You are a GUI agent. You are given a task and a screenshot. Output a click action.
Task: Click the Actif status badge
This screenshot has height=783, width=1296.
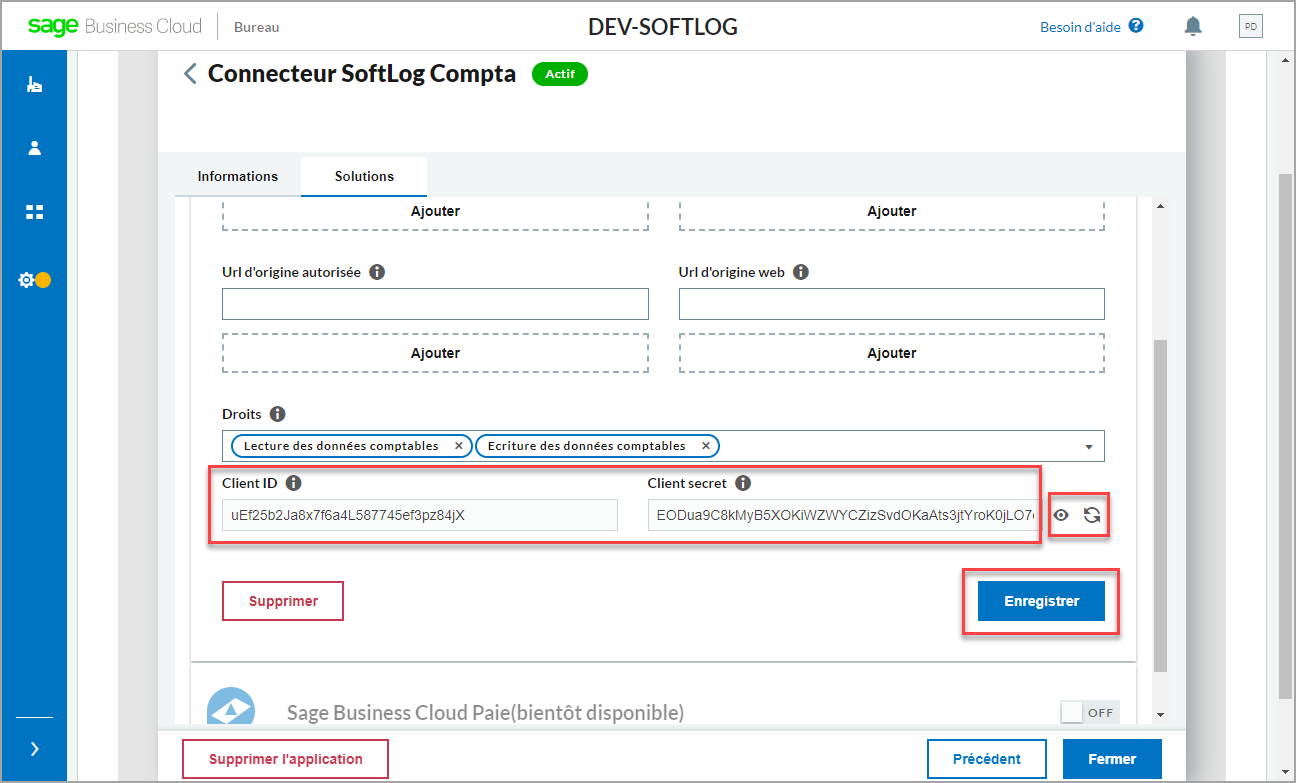[560, 74]
